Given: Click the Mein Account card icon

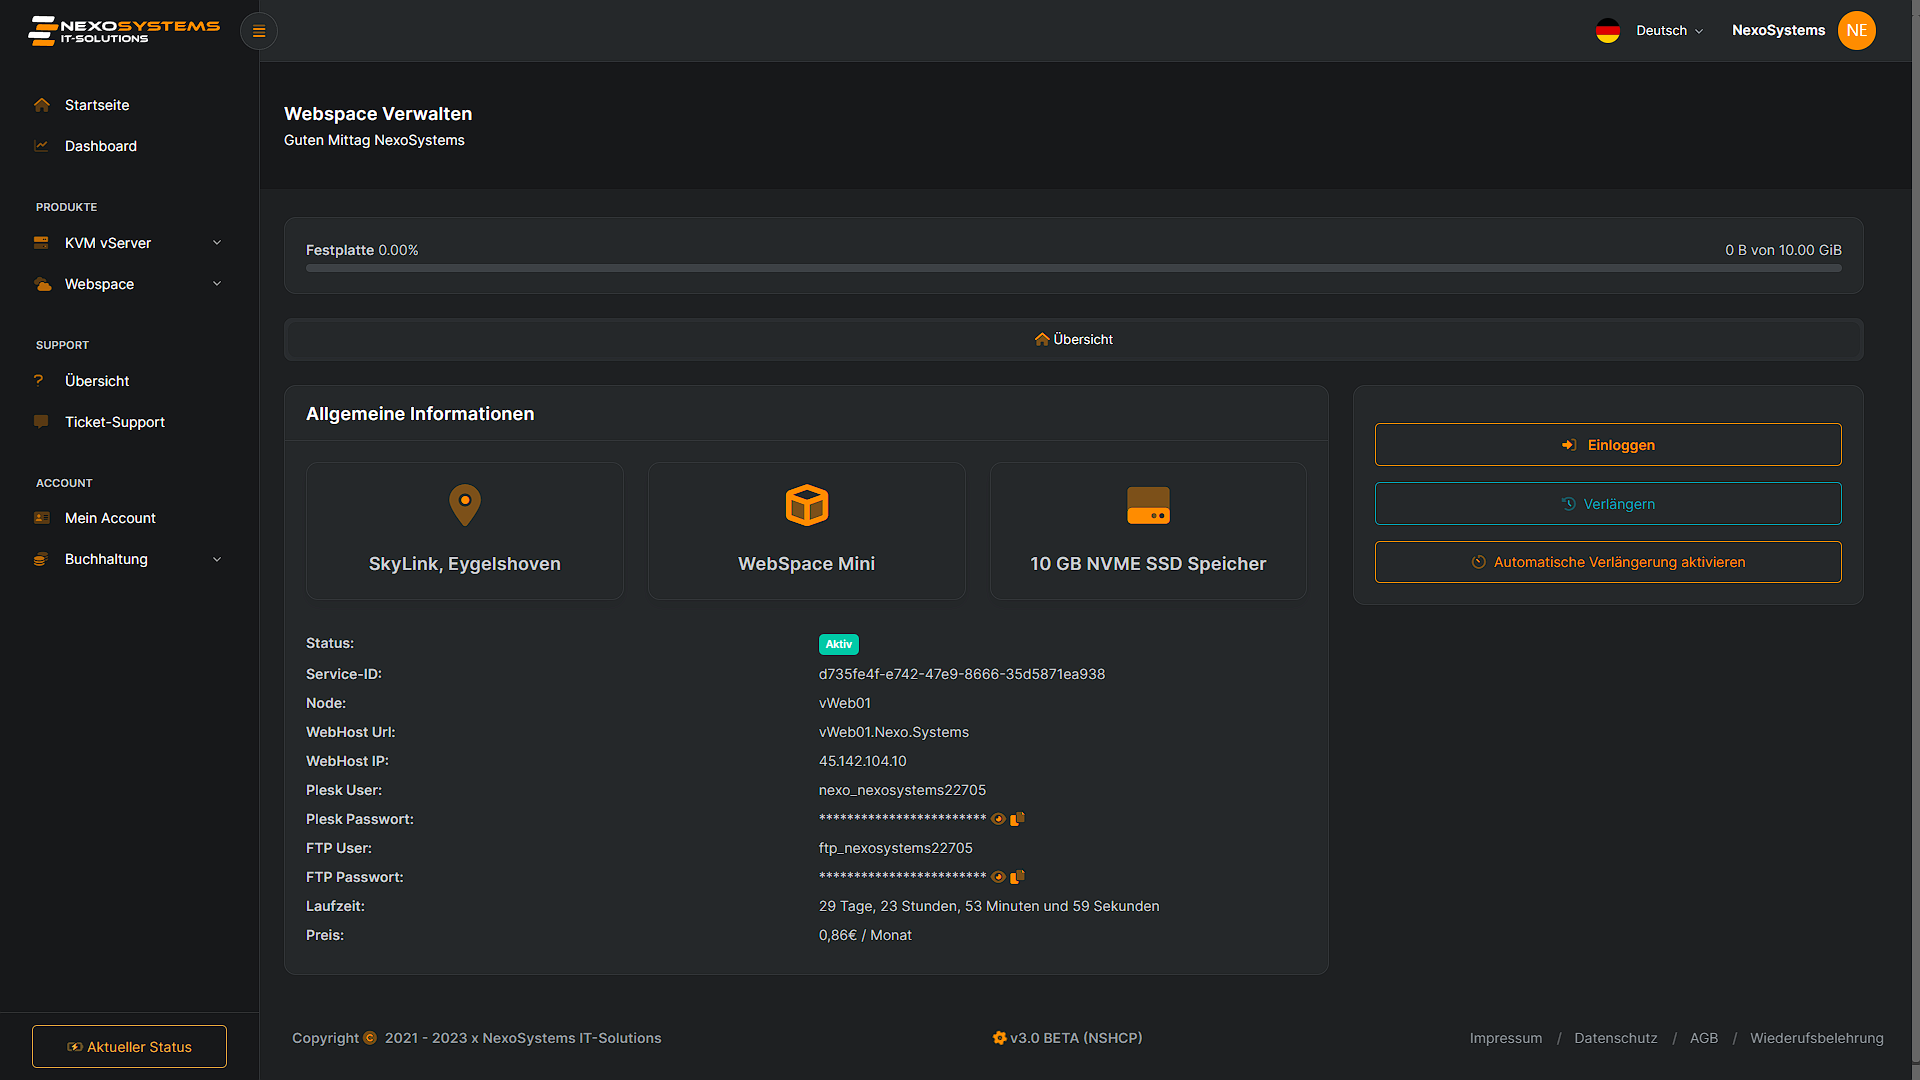Looking at the screenshot, I should pos(41,518).
